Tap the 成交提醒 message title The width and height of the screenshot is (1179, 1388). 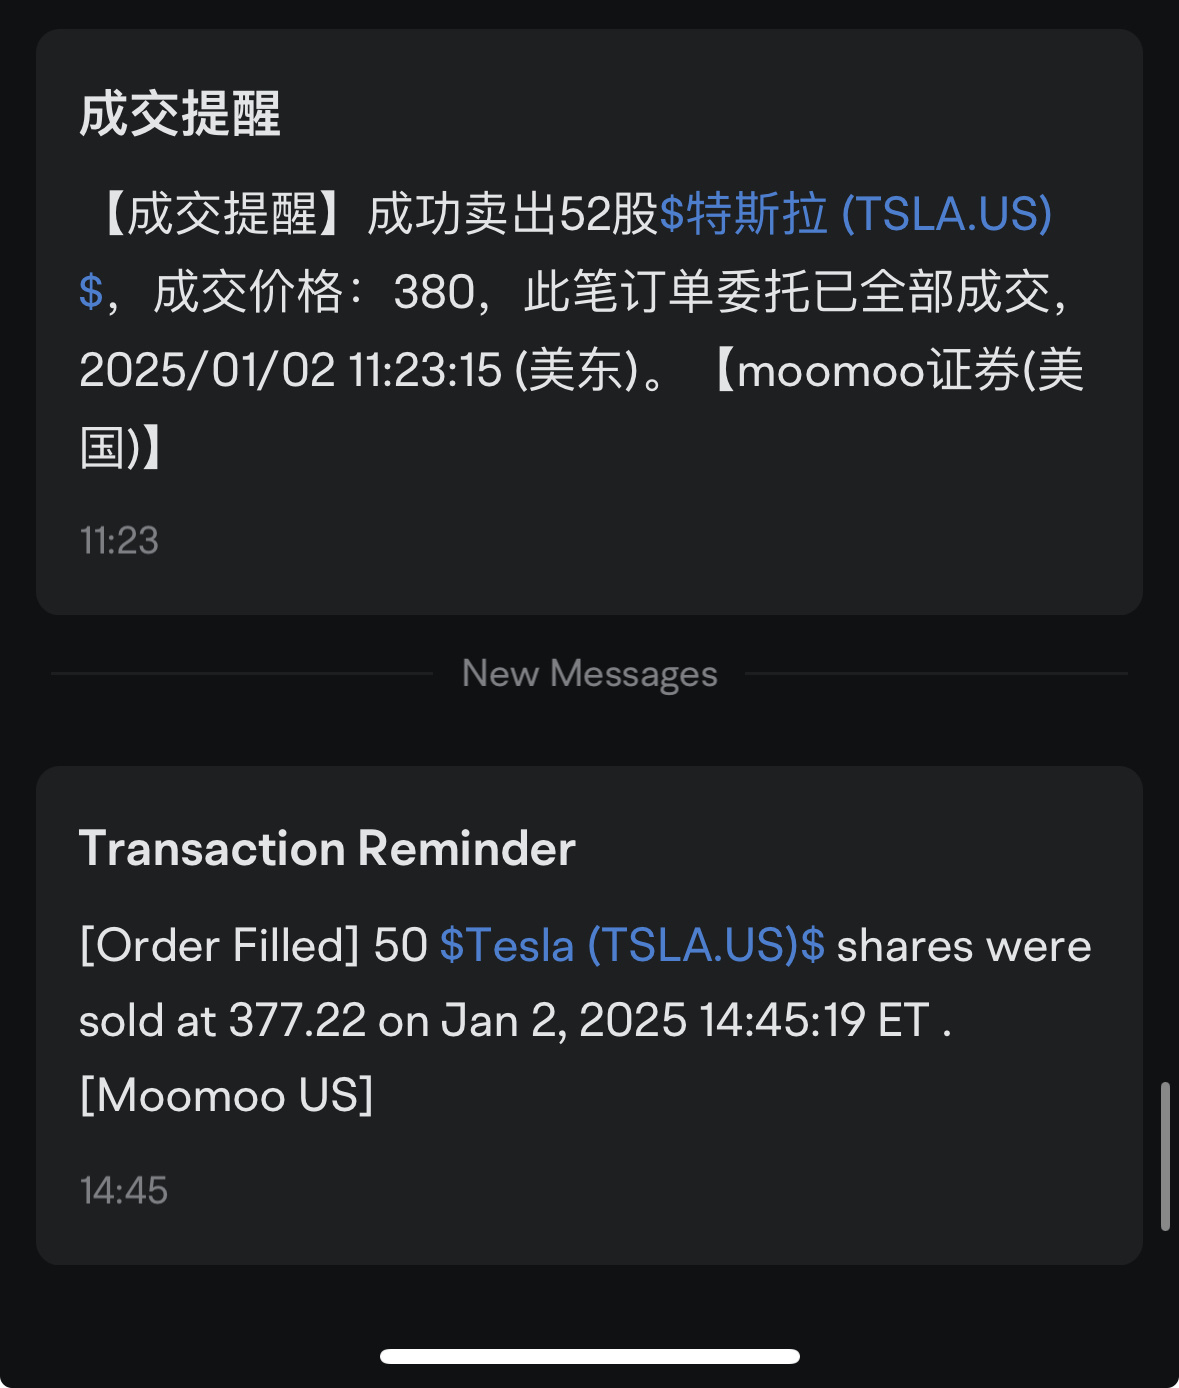point(180,113)
